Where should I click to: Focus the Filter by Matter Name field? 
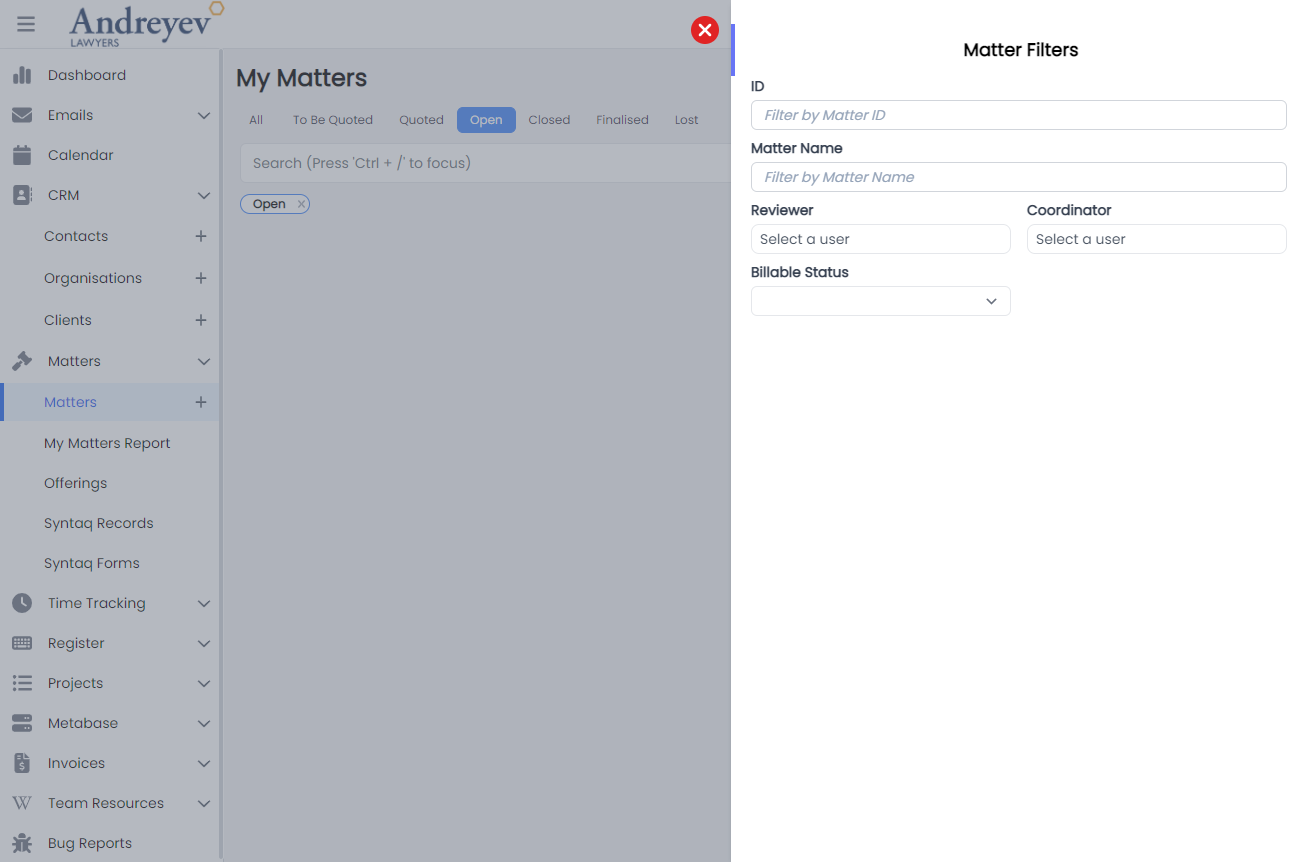click(x=1018, y=177)
